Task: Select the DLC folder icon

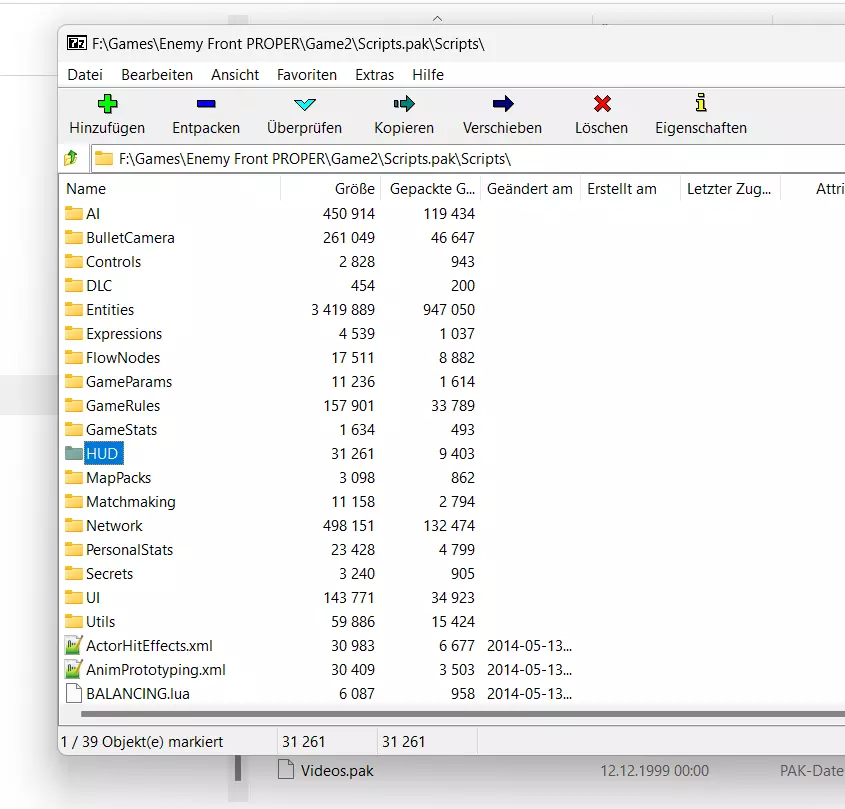Action: [x=74, y=285]
